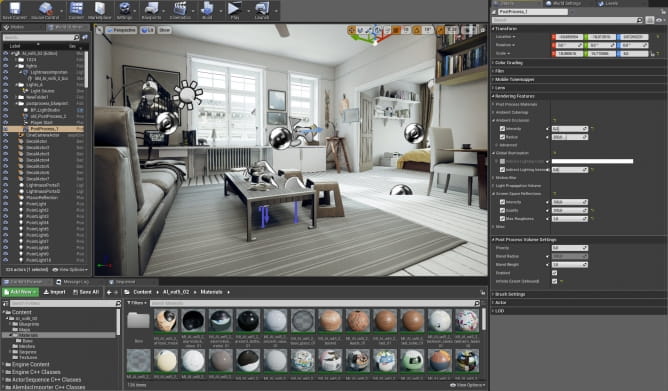Image resolution: width=668 pixels, height=391 pixels.
Task: Open the Cinematics clapperboard icon
Action: click(180, 9)
